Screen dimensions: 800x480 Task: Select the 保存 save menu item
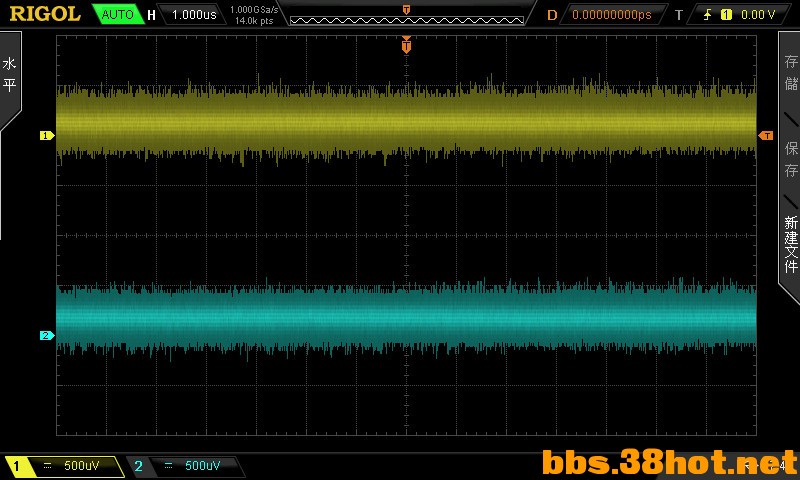(791, 159)
